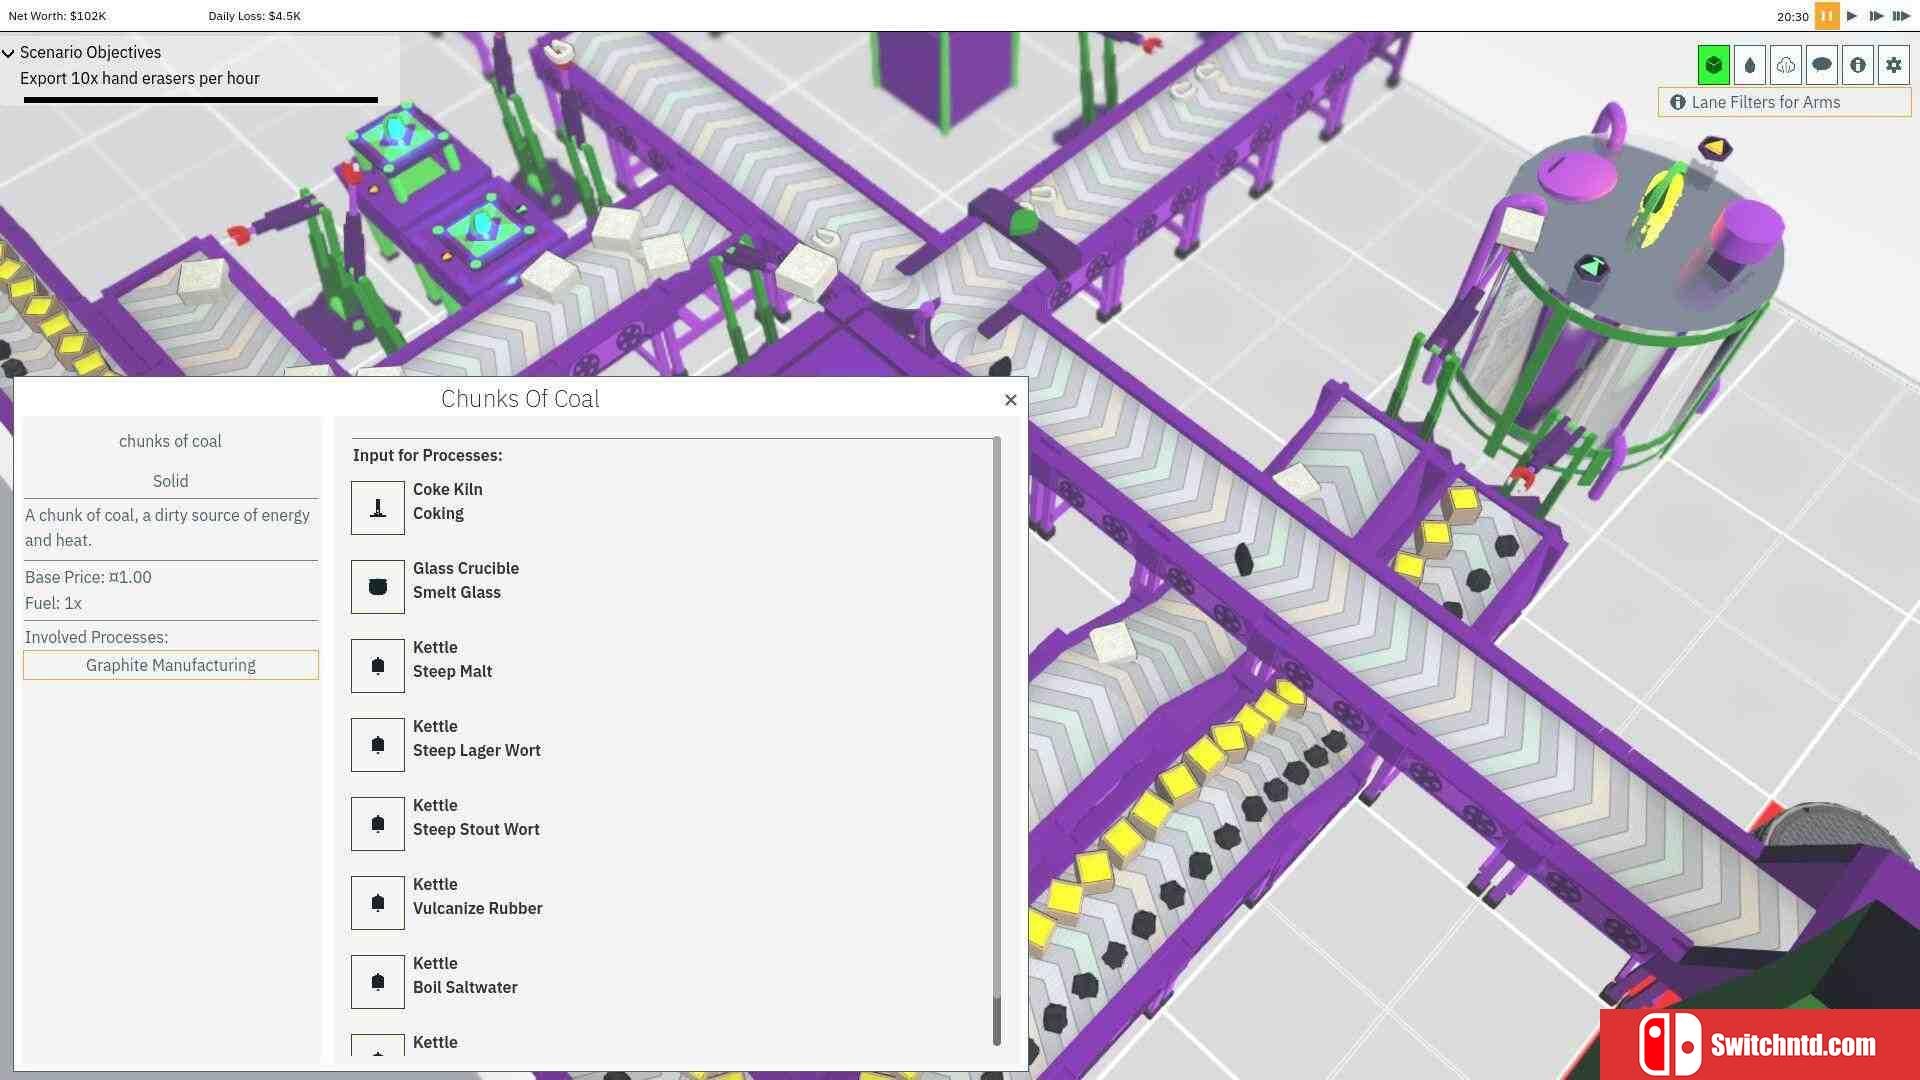The height and width of the screenshot is (1080, 1920).
Task: Select the 'Smelt Glass' process text
Action: 457,592
